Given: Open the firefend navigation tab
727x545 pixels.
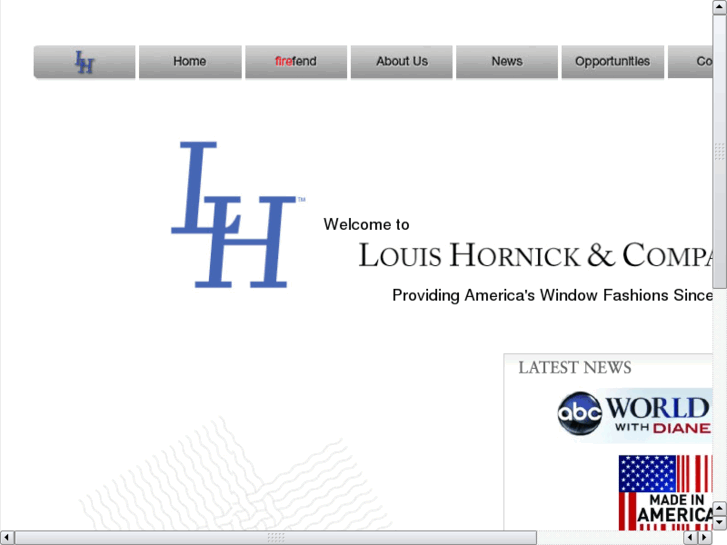Looking at the screenshot, I should pyautogui.click(x=296, y=62).
